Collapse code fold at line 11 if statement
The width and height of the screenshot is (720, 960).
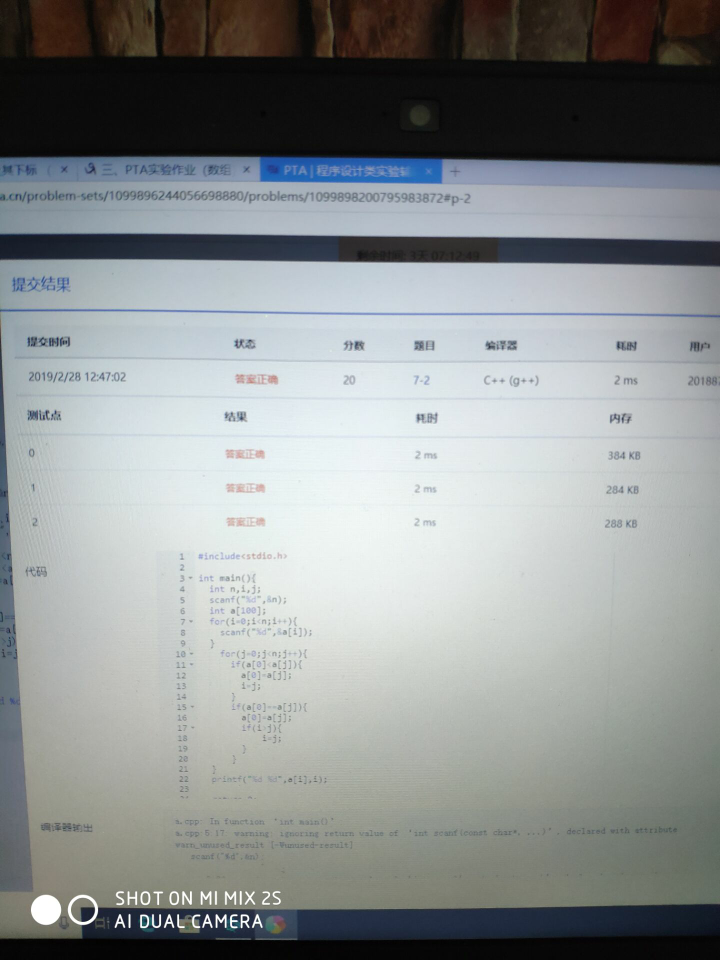tap(191, 664)
